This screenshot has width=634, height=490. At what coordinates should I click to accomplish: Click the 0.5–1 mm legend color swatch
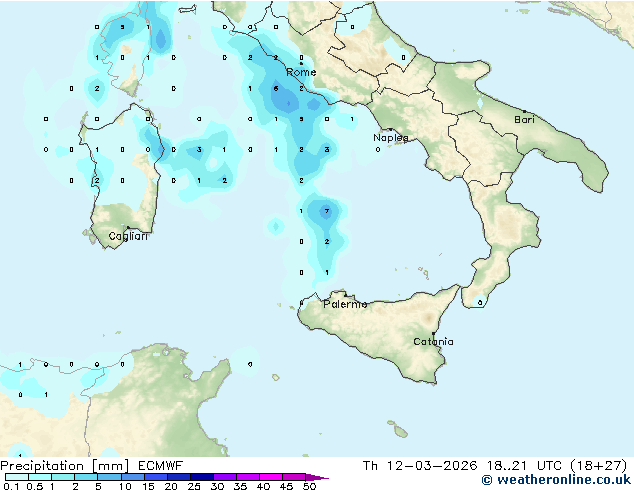[40, 477]
